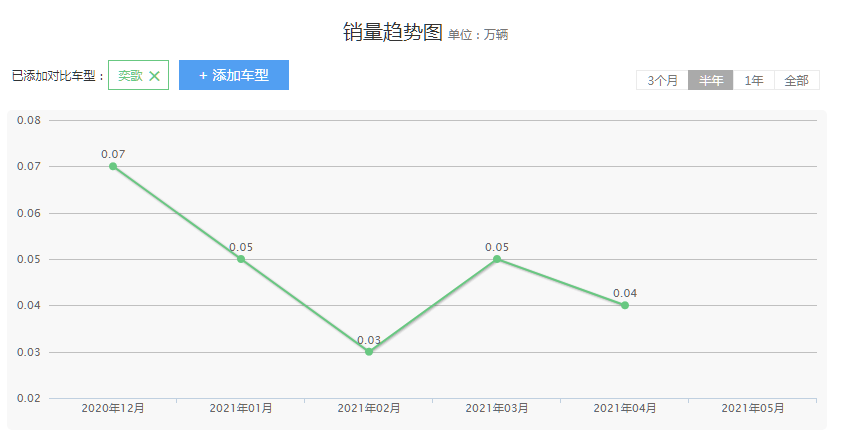Click the 奕歌 model tag text
The height and width of the screenshot is (443, 852).
click(x=130, y=76)
